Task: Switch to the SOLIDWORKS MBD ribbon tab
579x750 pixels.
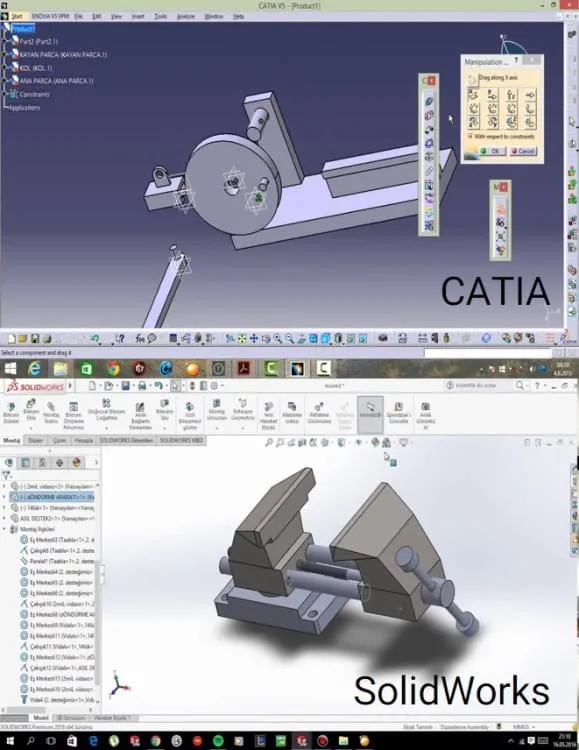Action: pos(181,440)
